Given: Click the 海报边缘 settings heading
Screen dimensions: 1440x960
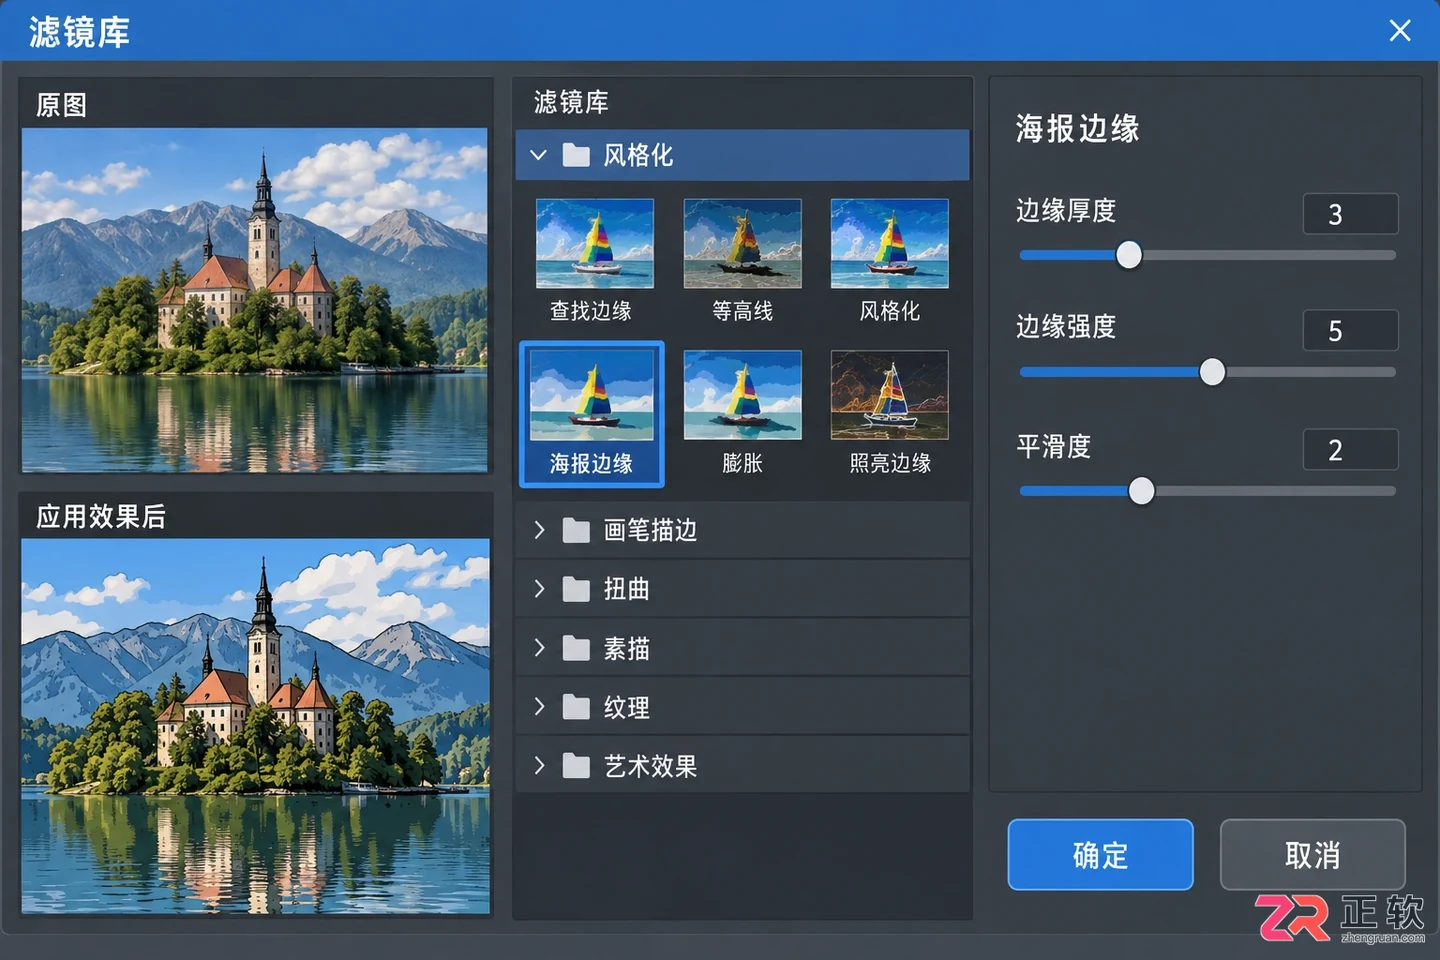Looking at the screenshot, I should click(1078, 129).
